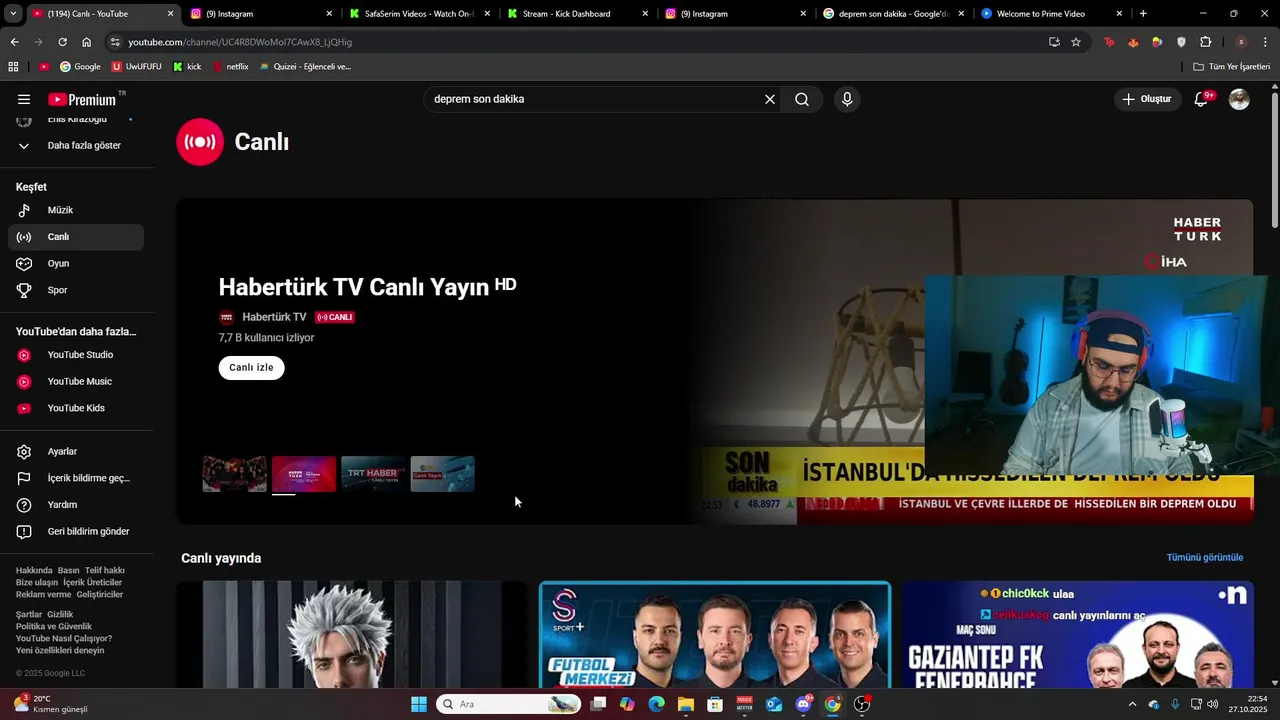
Task: Click the browser home button
Action: click(86, 42)
